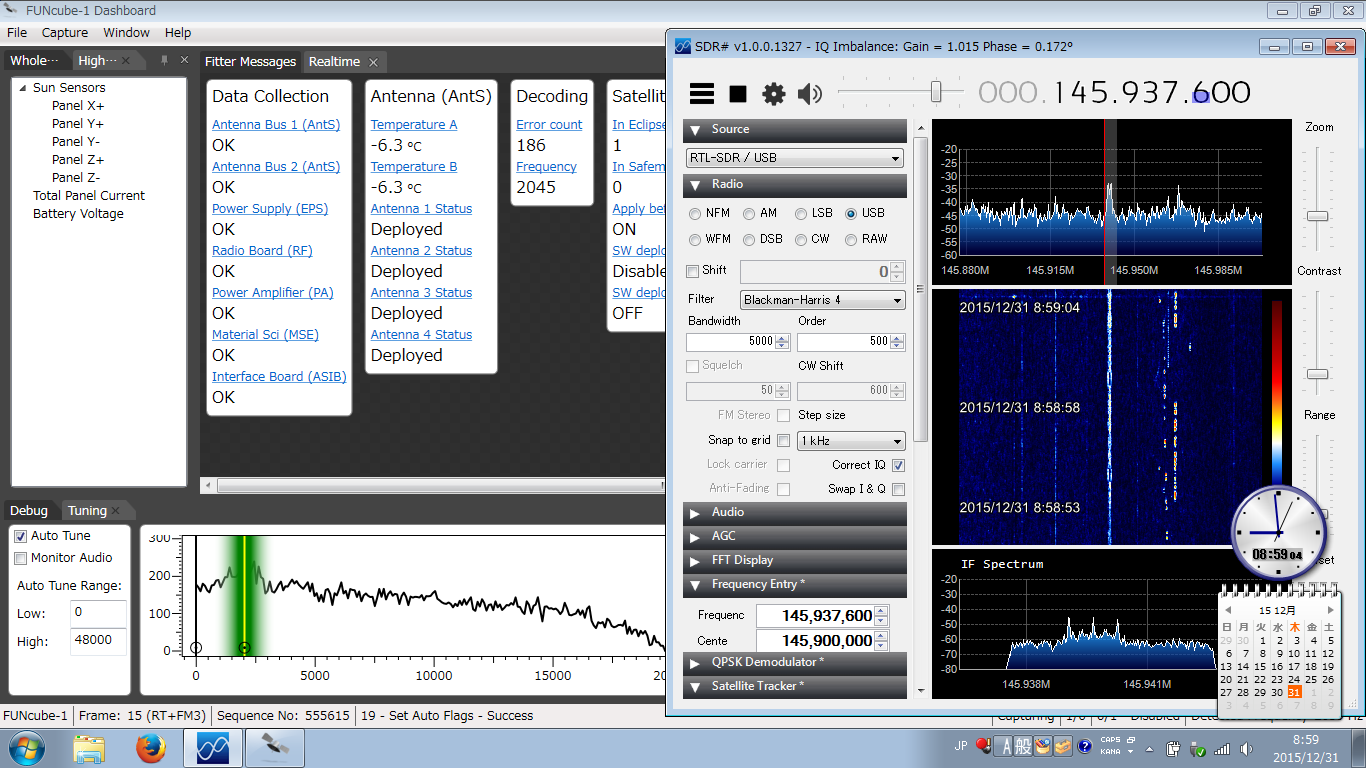The width and height of the screenshot is (1366, 768).
Task: Select the USB radio mode
Action: [865, 213]
